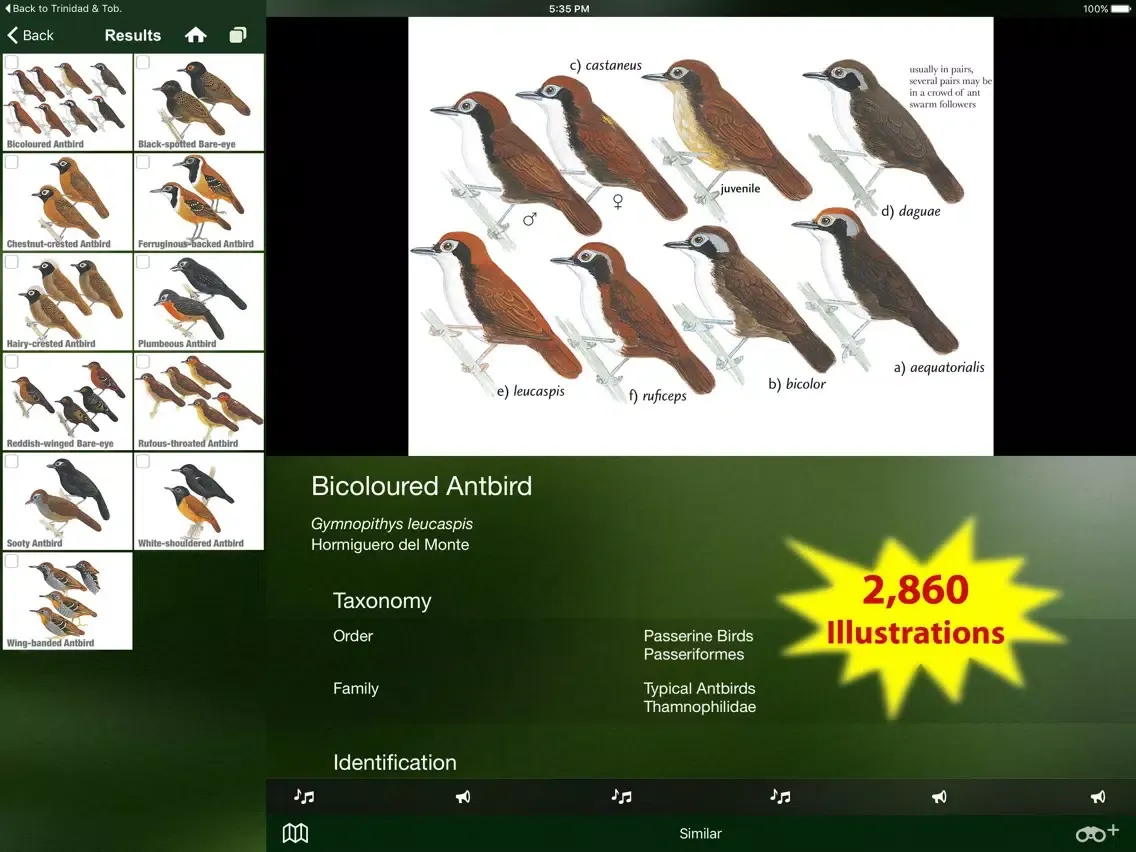Open the Ferruginous-backed Antbird thumbnail

[x=199, y=202]
